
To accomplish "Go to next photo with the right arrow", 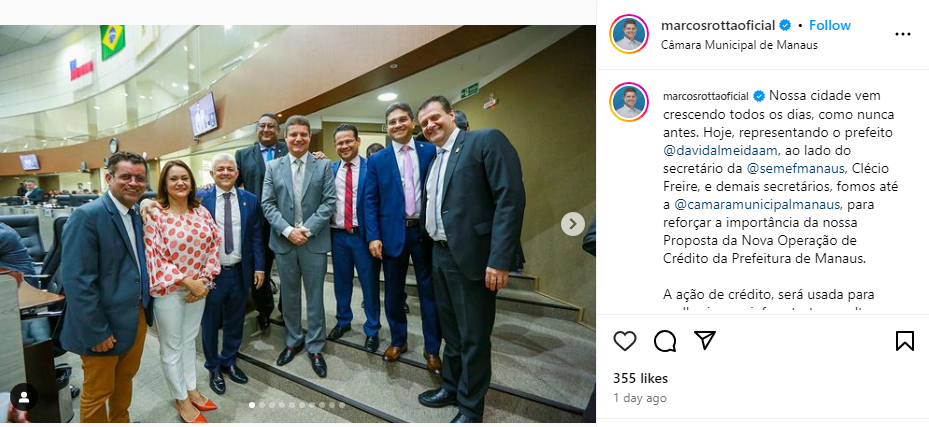I will [x=572, y=224].
